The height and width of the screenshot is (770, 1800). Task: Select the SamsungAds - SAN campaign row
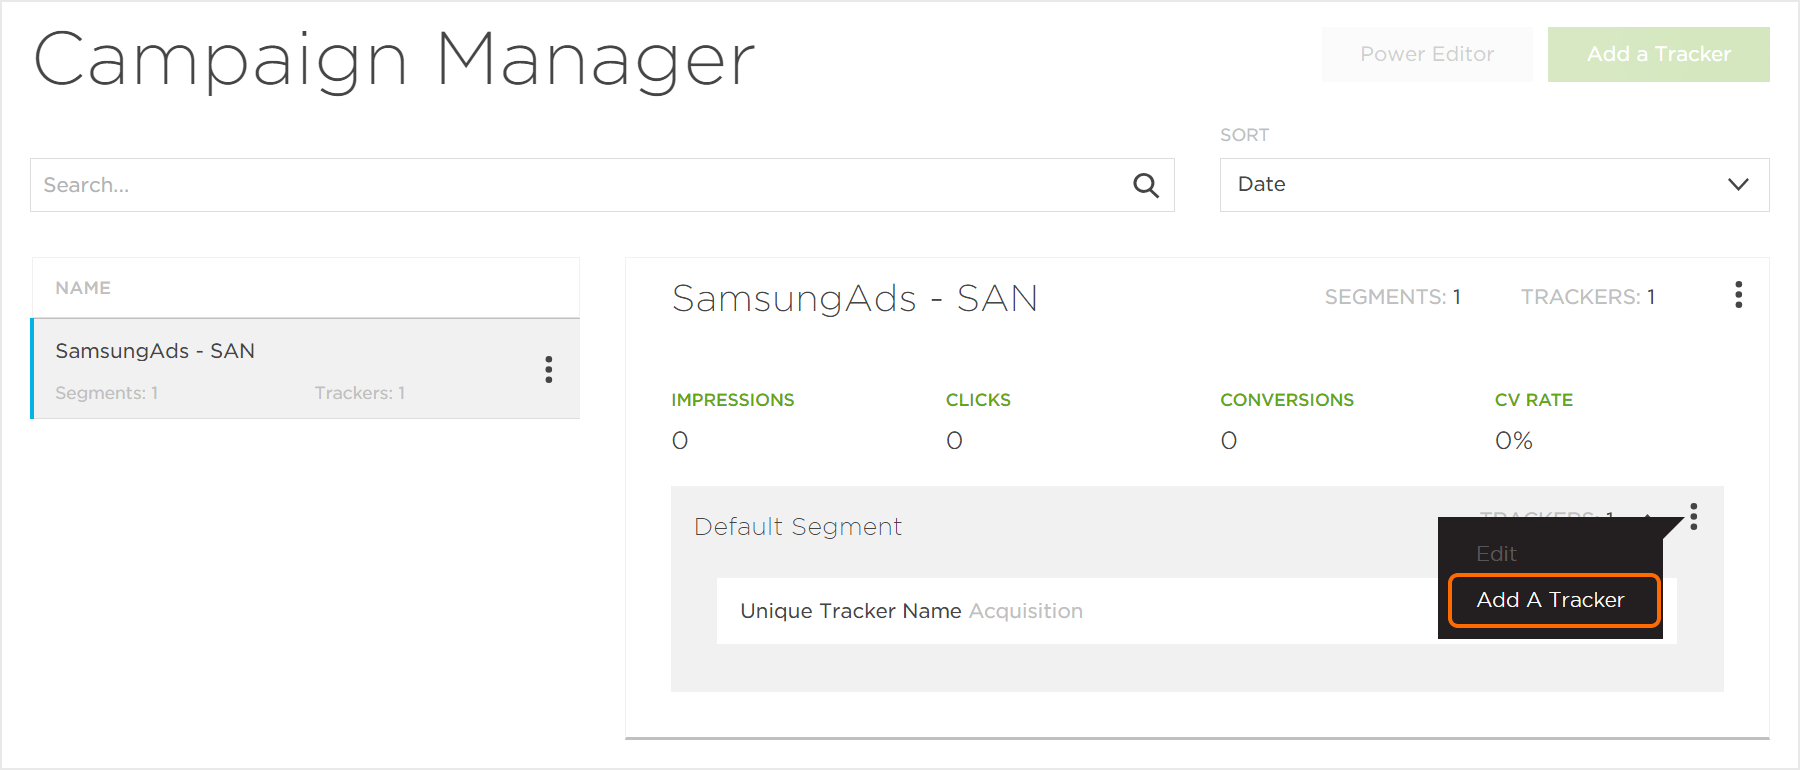pos(306,368)
